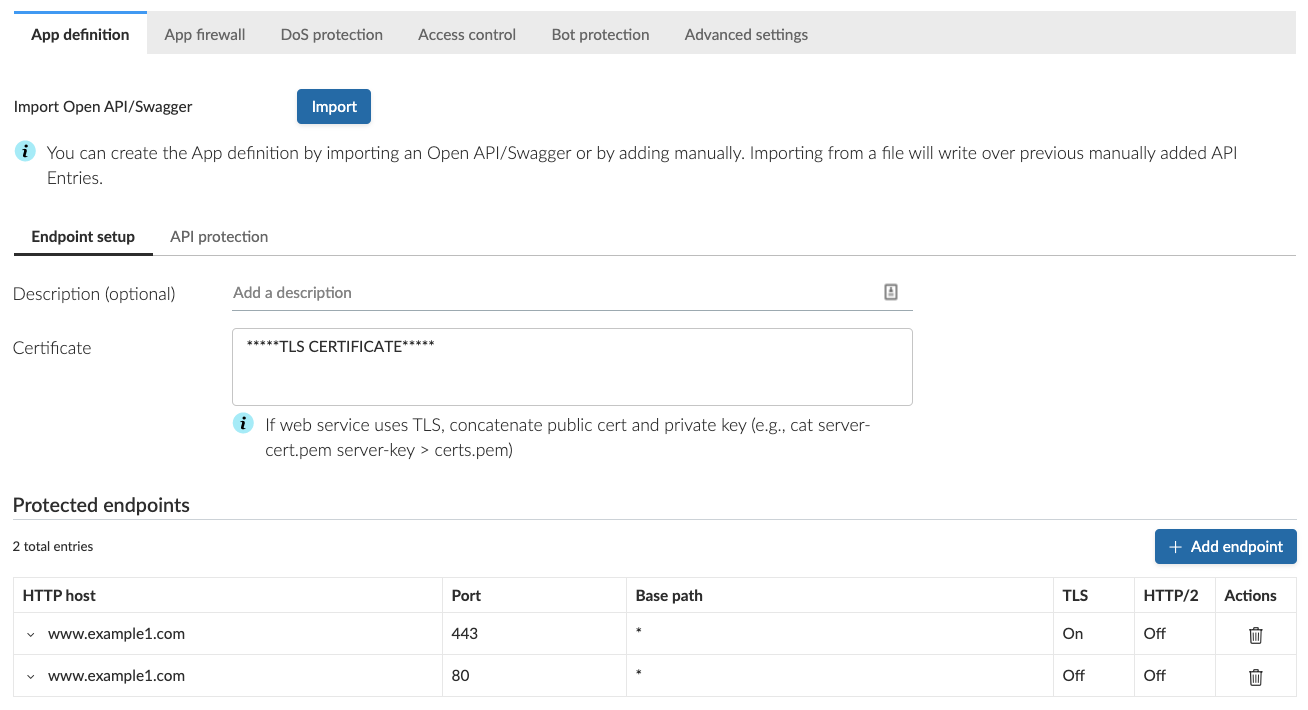The height and width of the screenshot is (710, 1308).
Task: Click the Import button
Action: tap(334, 107)
